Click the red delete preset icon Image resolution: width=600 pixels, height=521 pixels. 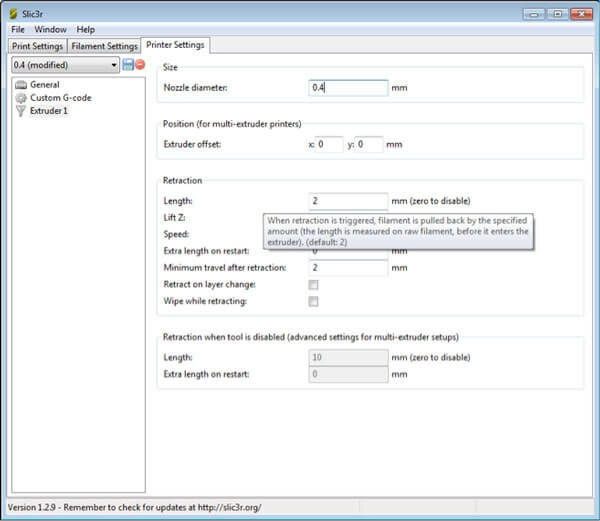tap(140, 65)
